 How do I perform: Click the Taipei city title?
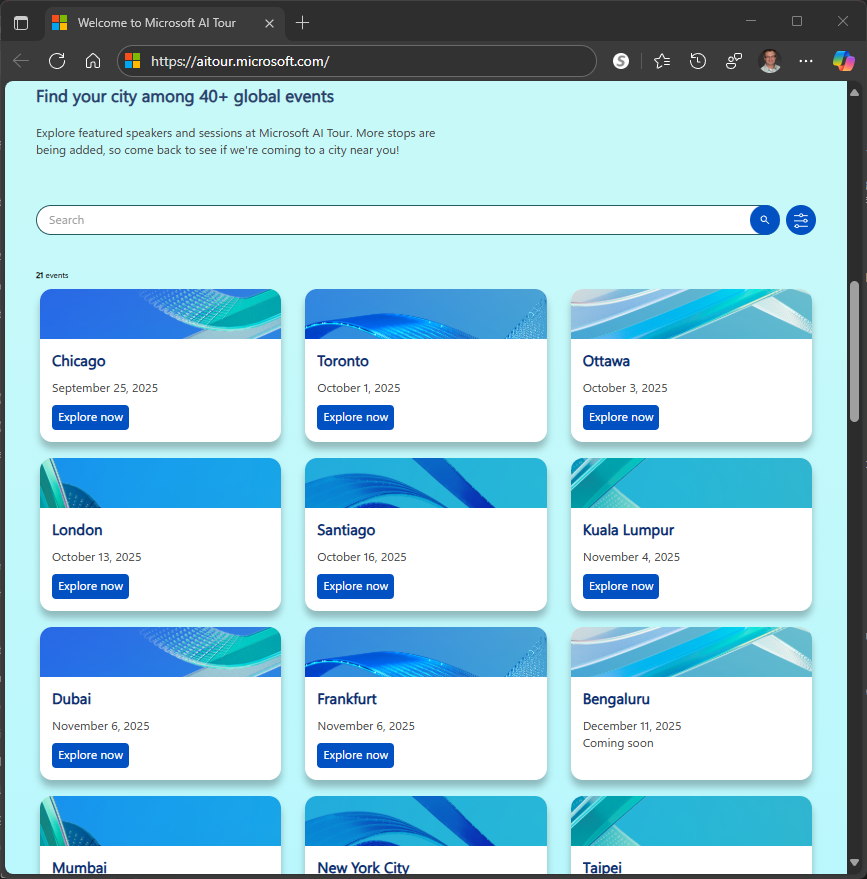602,868
